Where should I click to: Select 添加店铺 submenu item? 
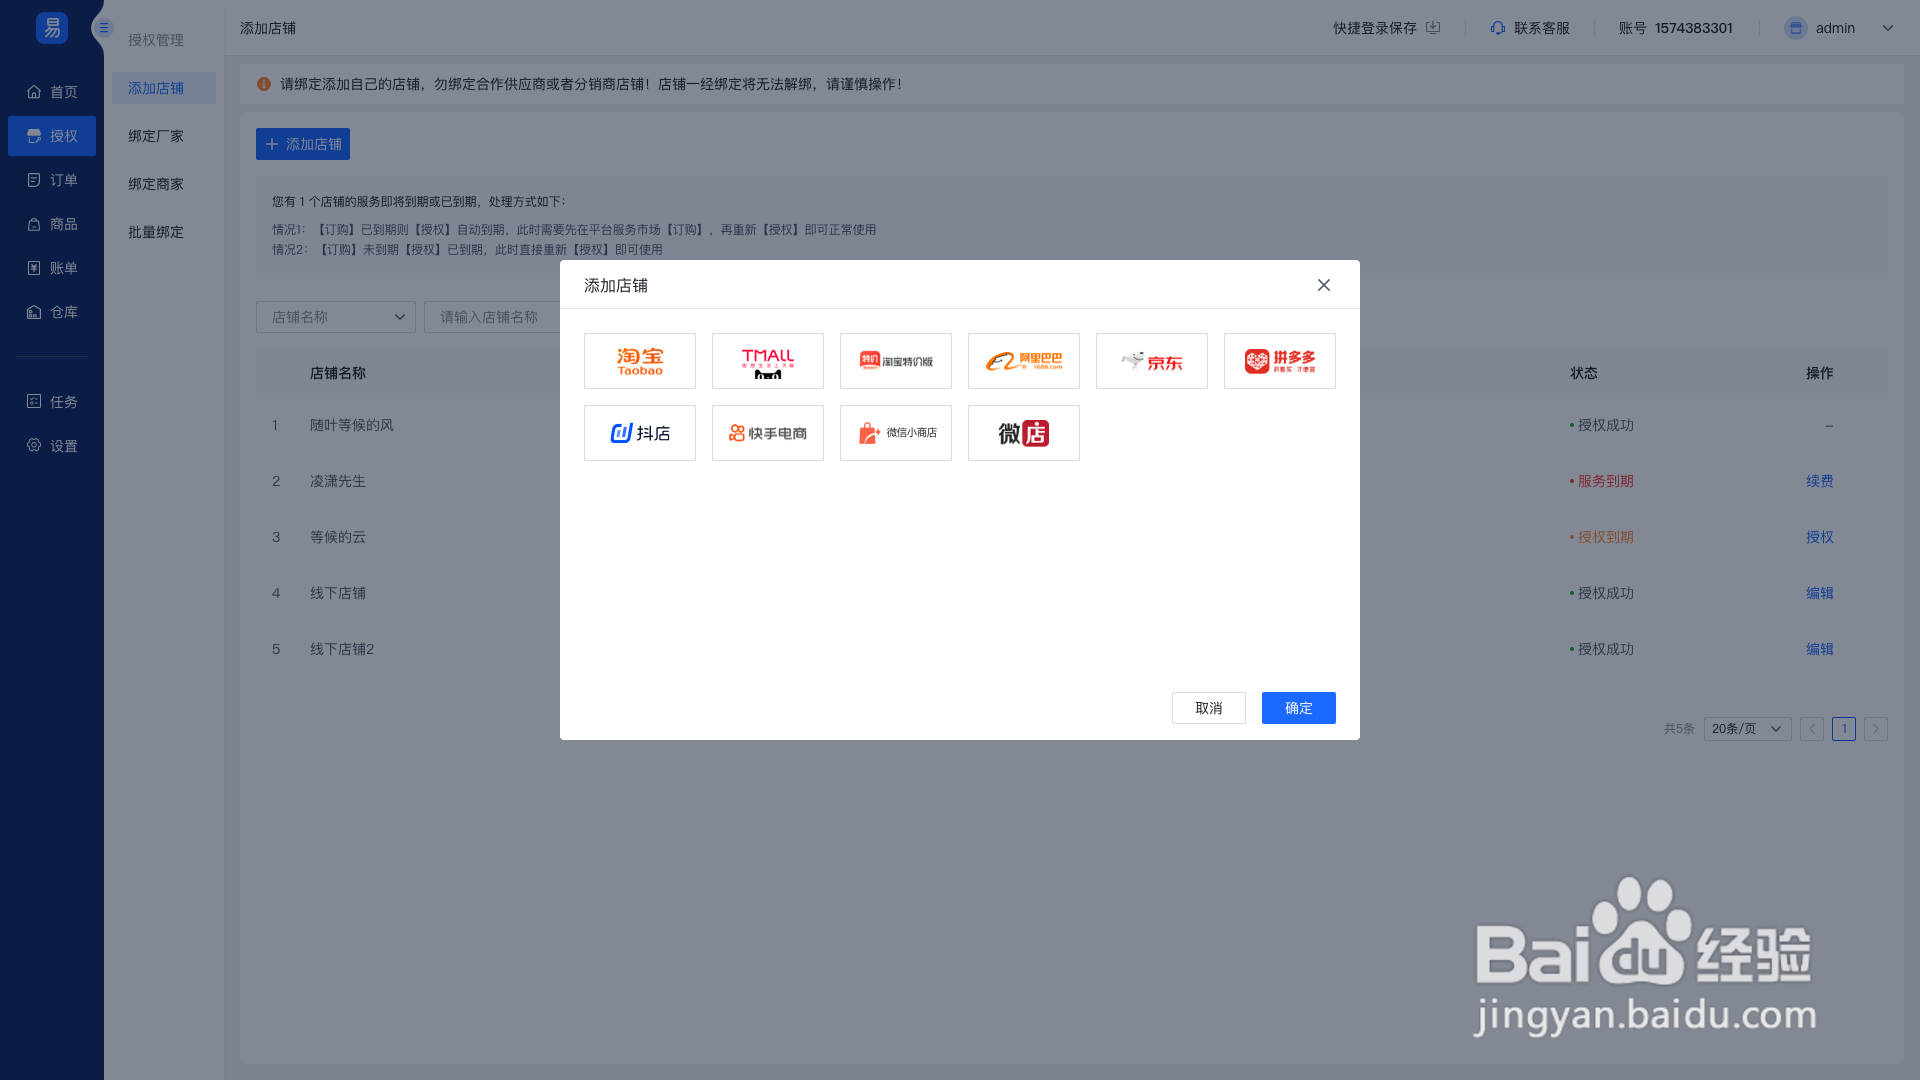pos(163,88)
